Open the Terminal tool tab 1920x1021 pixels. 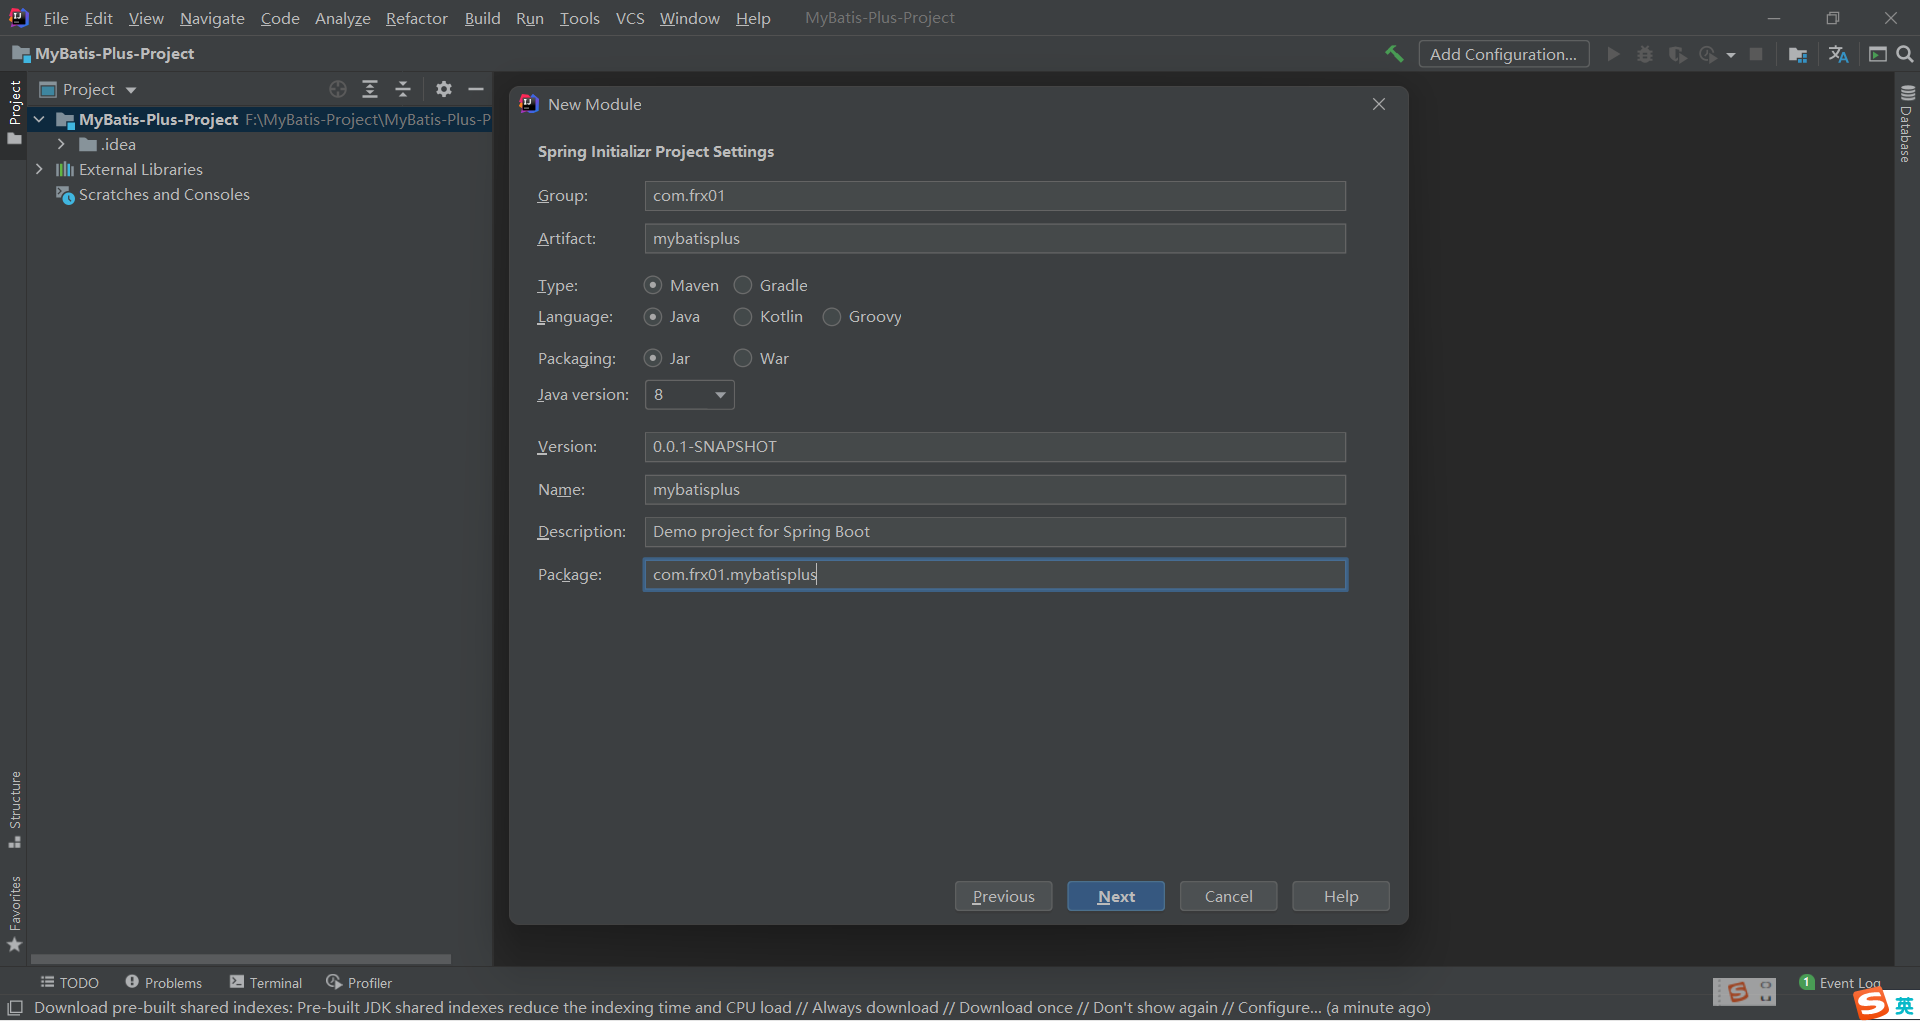pos(266,982)
